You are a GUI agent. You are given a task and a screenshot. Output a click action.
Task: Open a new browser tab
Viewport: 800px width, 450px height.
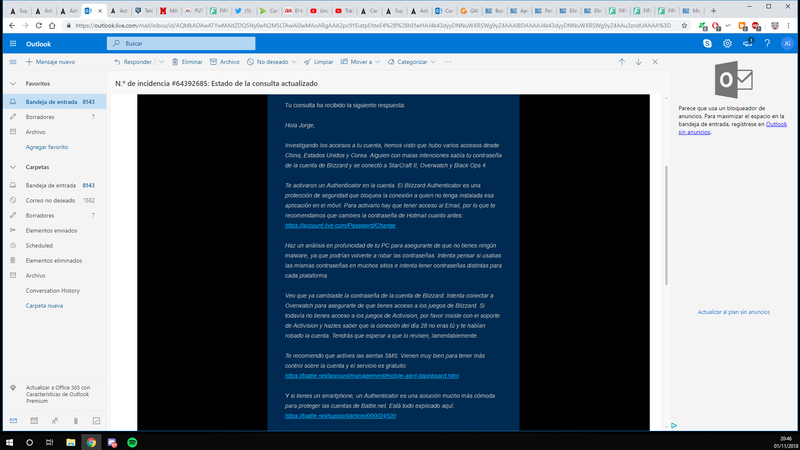point(713,10)
